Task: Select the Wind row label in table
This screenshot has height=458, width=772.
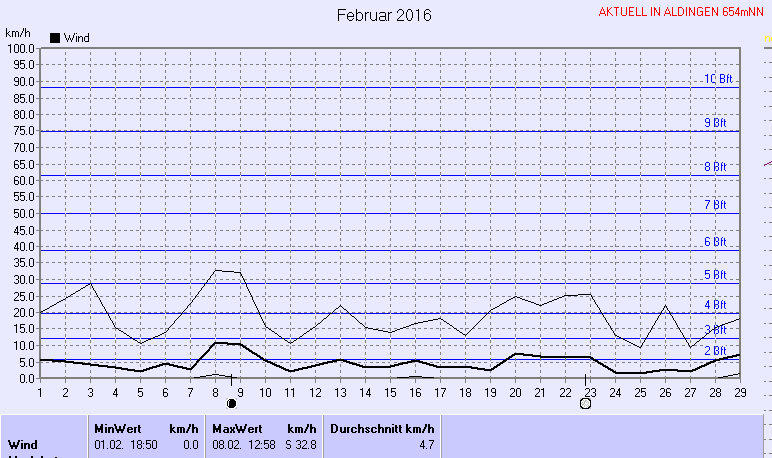Action: (x=24, y=444)
